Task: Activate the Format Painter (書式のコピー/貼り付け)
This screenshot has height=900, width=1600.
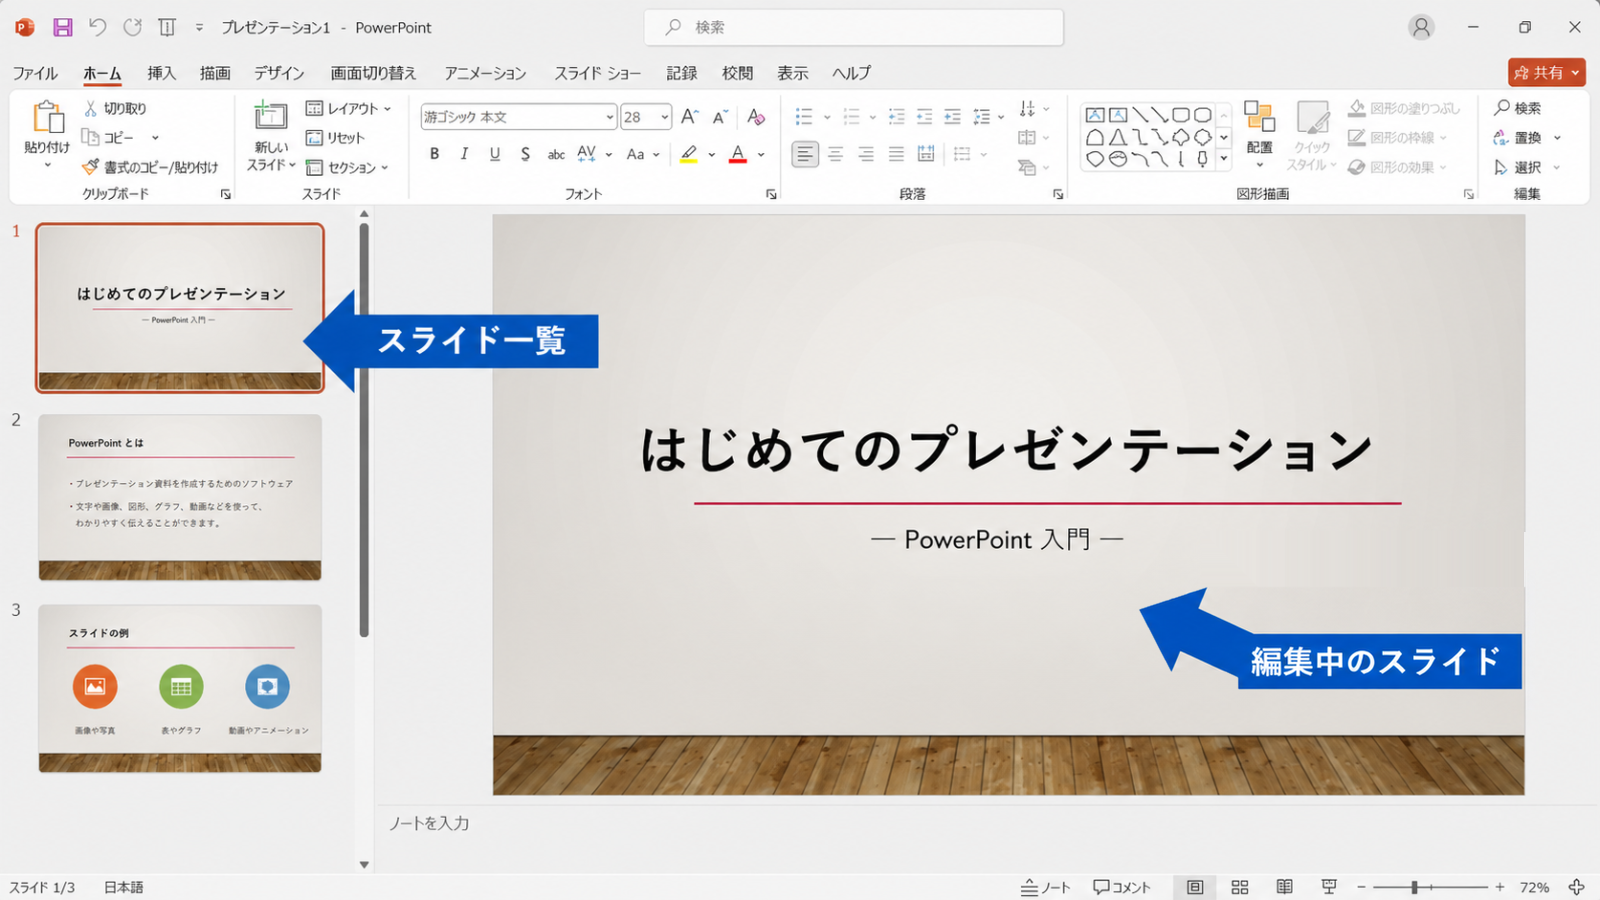Action: [x=150, y=167]
